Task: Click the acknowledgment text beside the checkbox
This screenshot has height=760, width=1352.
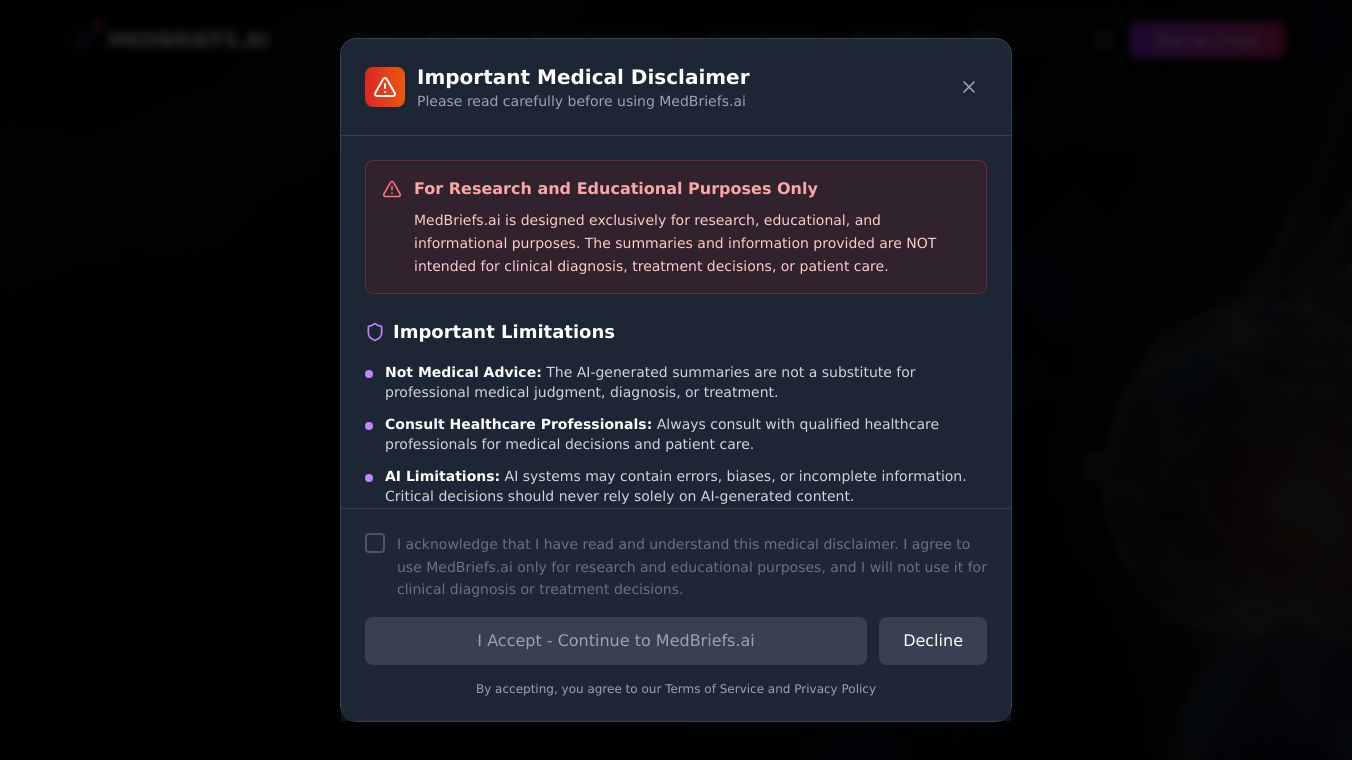Action: 690,566
